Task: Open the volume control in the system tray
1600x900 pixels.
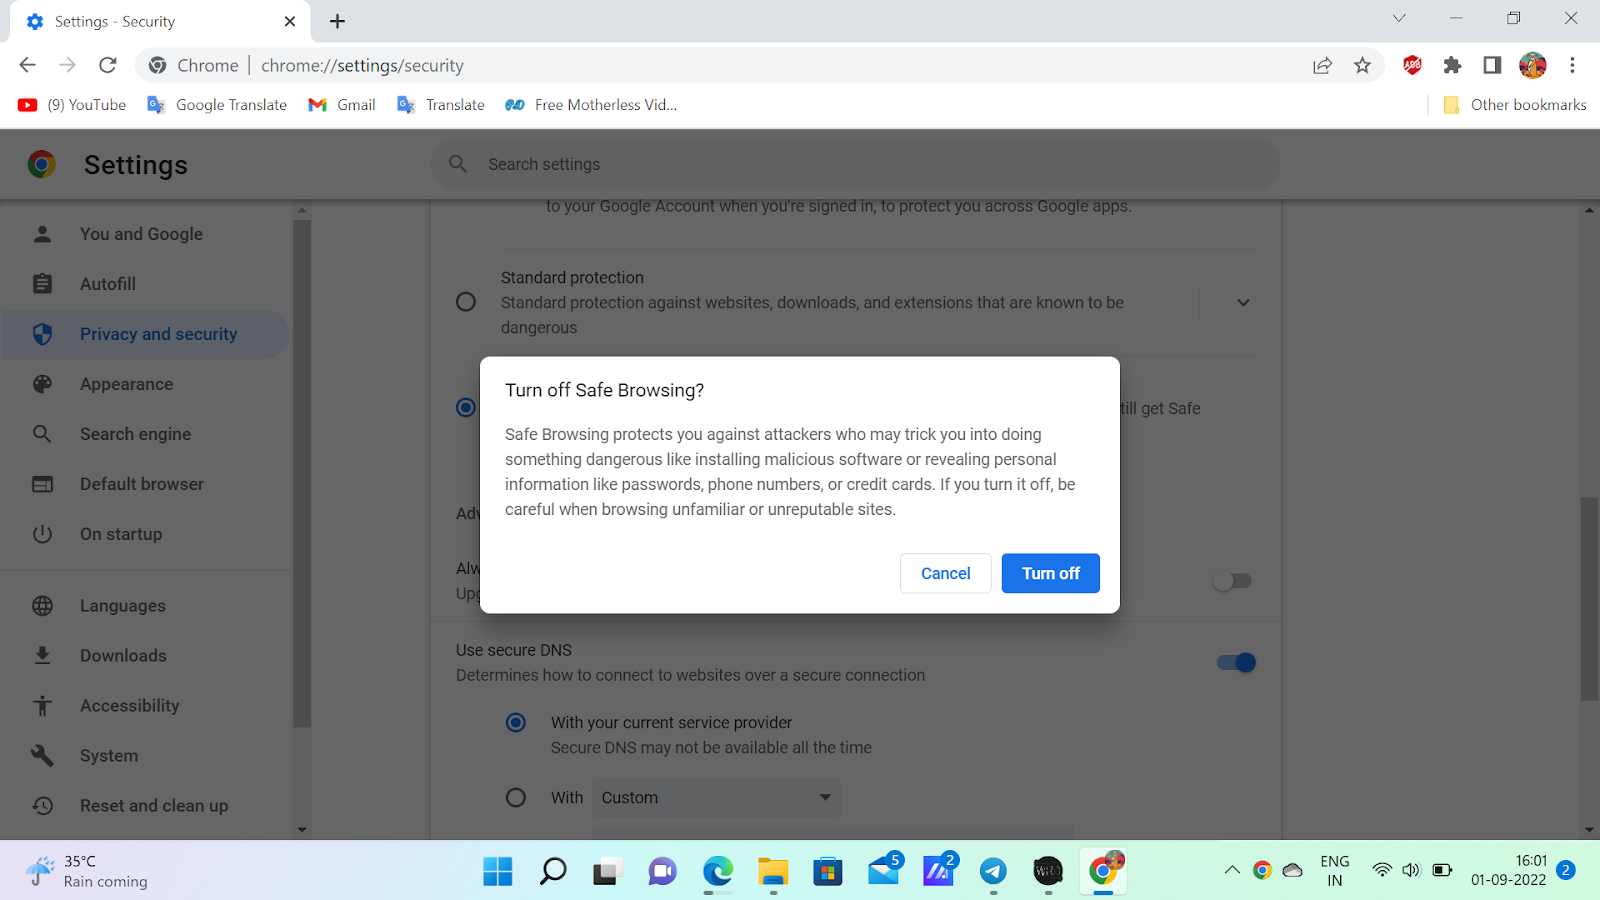Action: pyautogui.click(x=1411, y=870)
